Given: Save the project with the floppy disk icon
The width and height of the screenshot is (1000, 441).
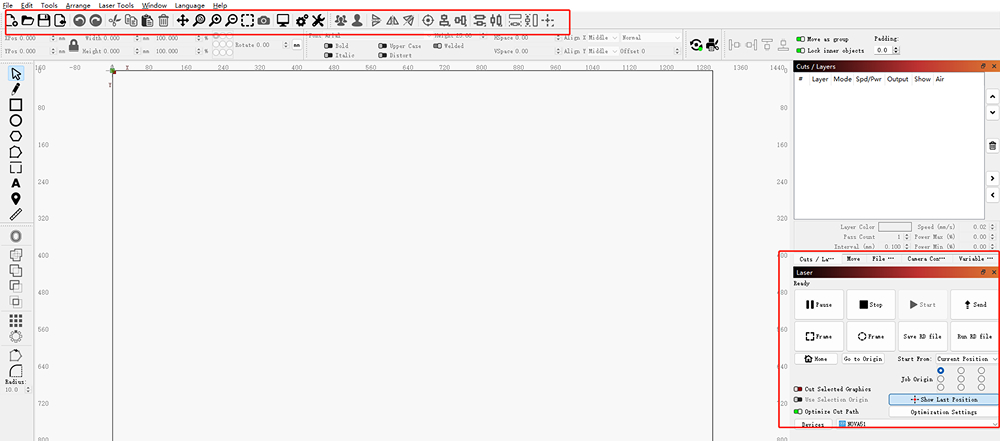Looking at the screenshot, I should tap(44, 21).
